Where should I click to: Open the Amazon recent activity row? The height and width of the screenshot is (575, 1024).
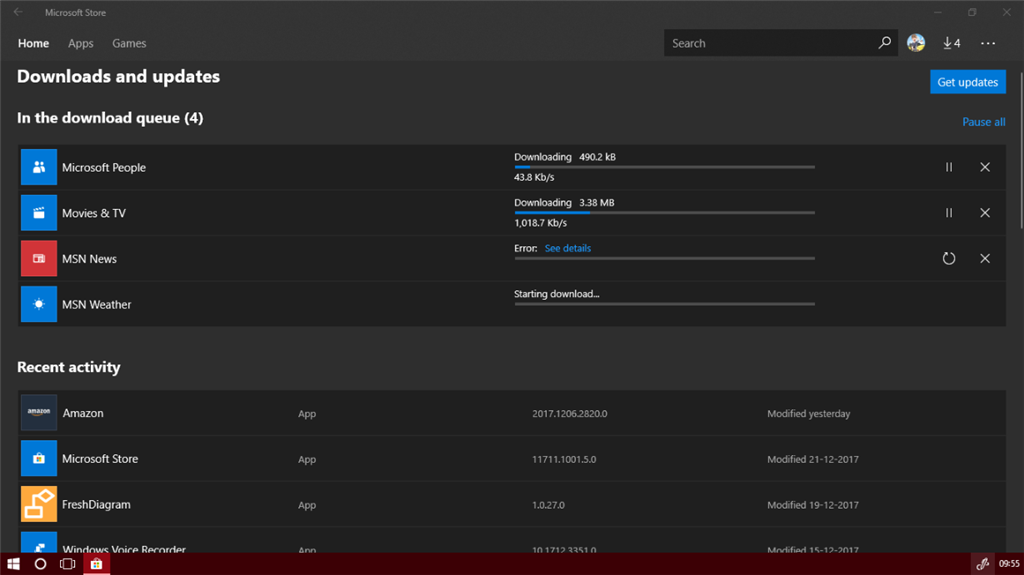[512, 413]
